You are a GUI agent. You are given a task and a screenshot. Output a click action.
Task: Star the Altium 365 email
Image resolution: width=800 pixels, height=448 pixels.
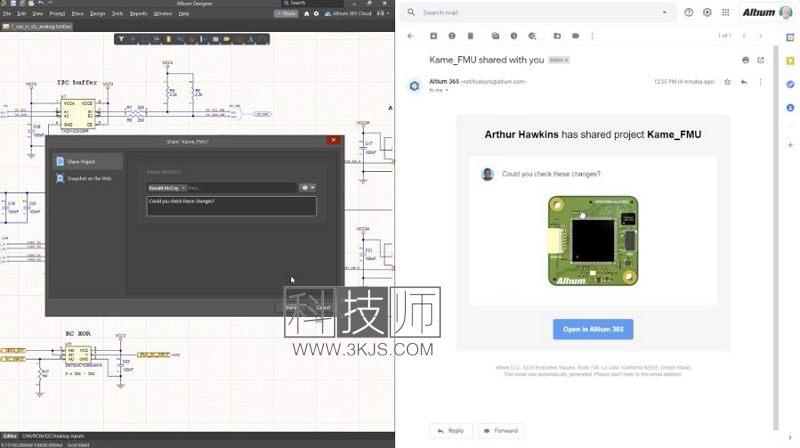click(x=728, y=82)
